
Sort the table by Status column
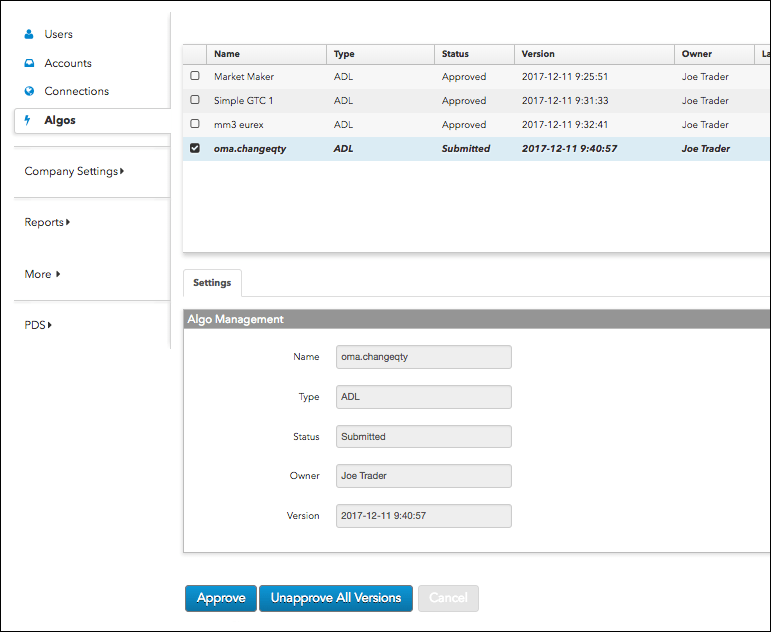point(474,54)
